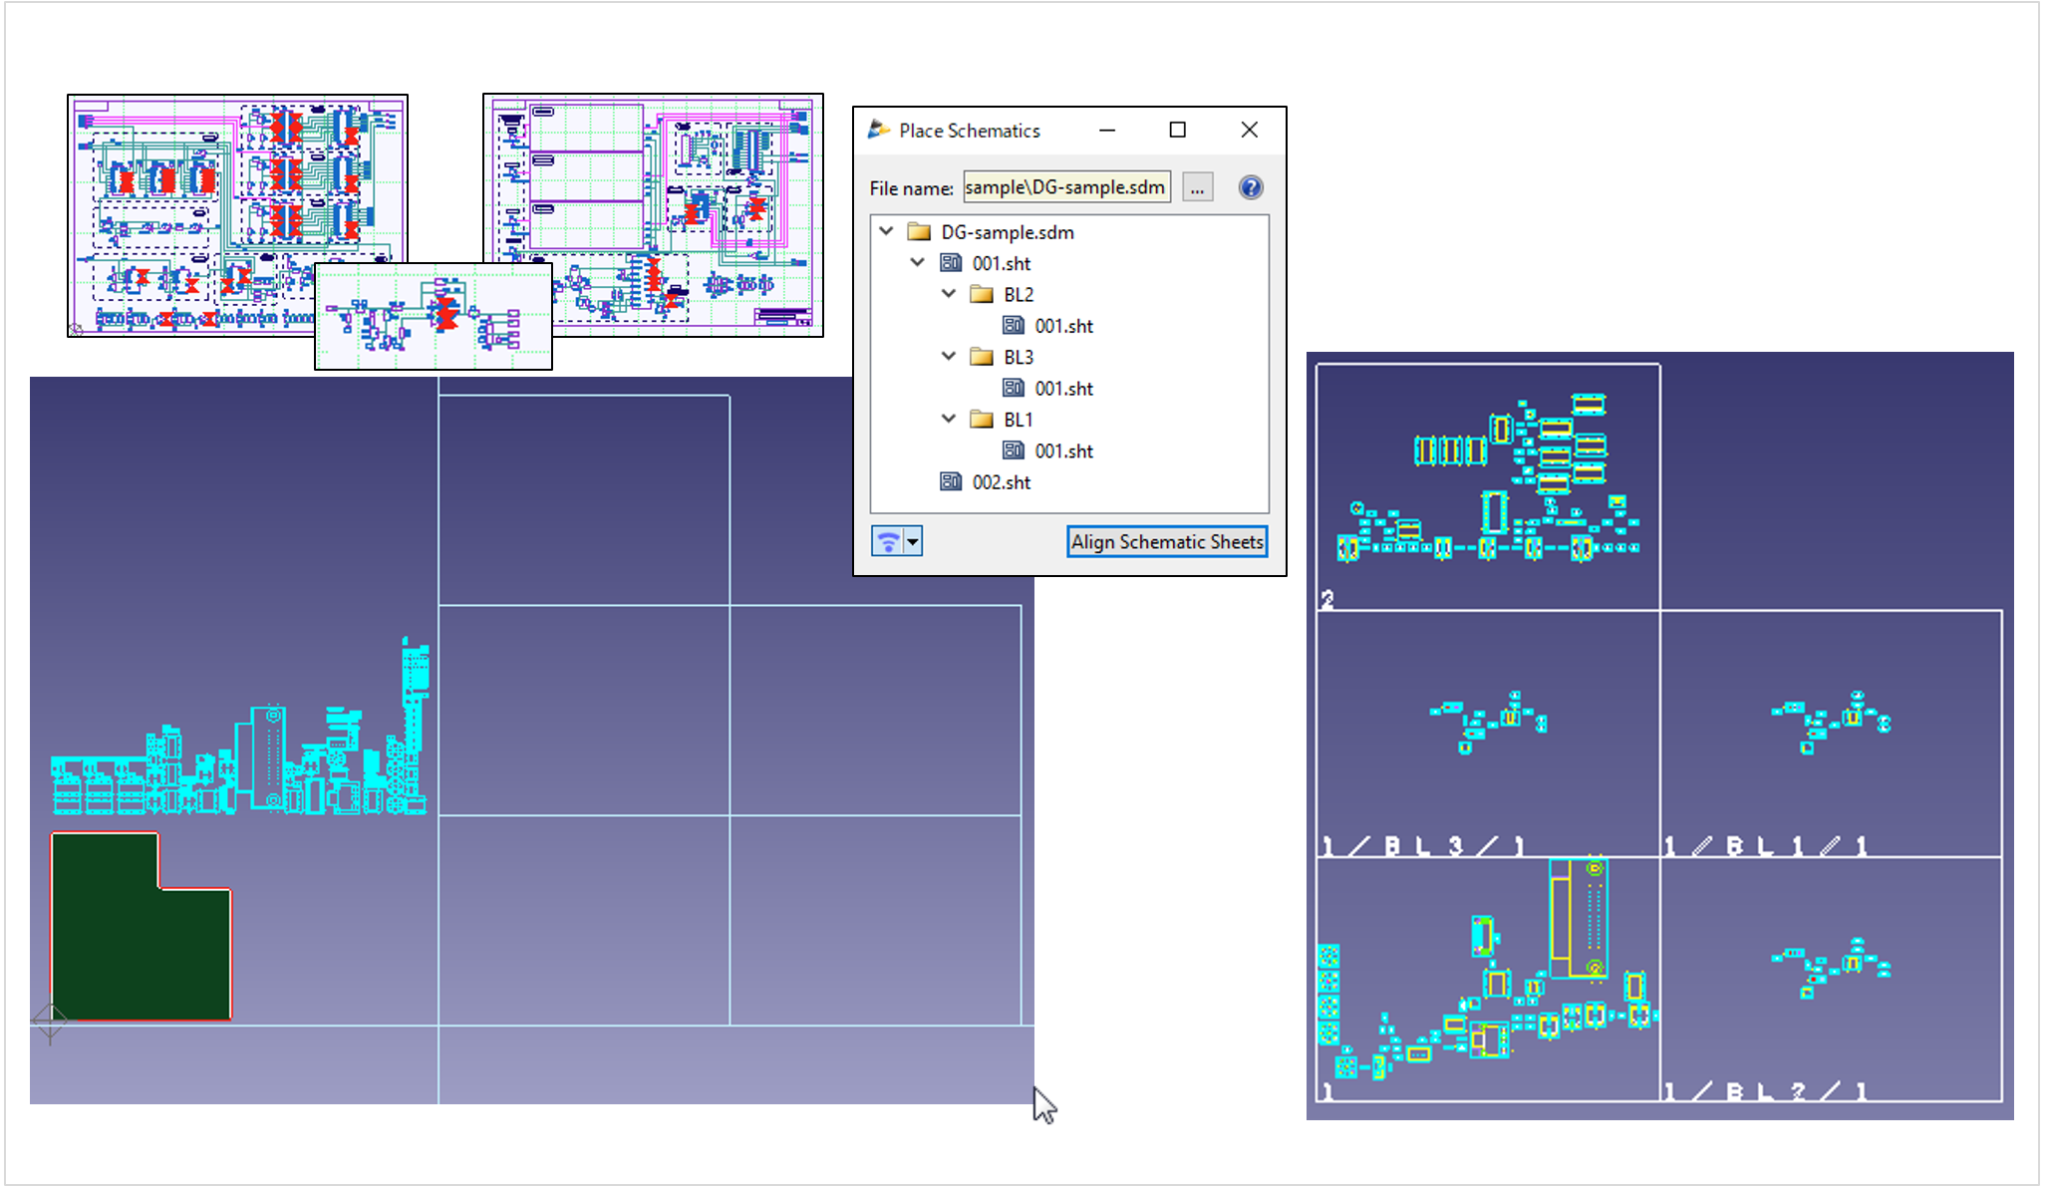Screen dimensions: 2048x1189
Task: Collapse the BL1 folder expander
Action: [x=948, y=419]
